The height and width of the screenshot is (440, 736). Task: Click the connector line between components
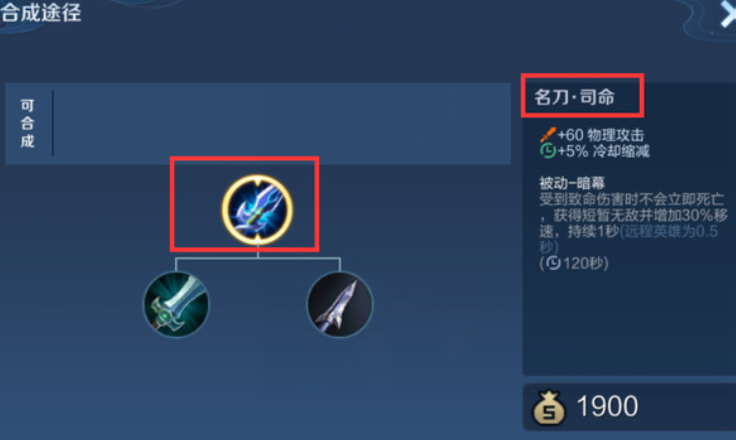click(x=258, y=258)
